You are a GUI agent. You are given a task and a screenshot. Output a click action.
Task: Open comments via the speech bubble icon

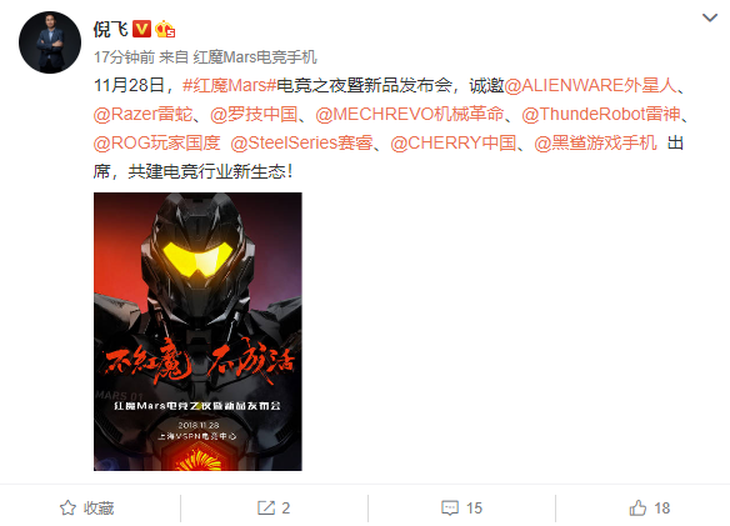(x=450, y=508)
